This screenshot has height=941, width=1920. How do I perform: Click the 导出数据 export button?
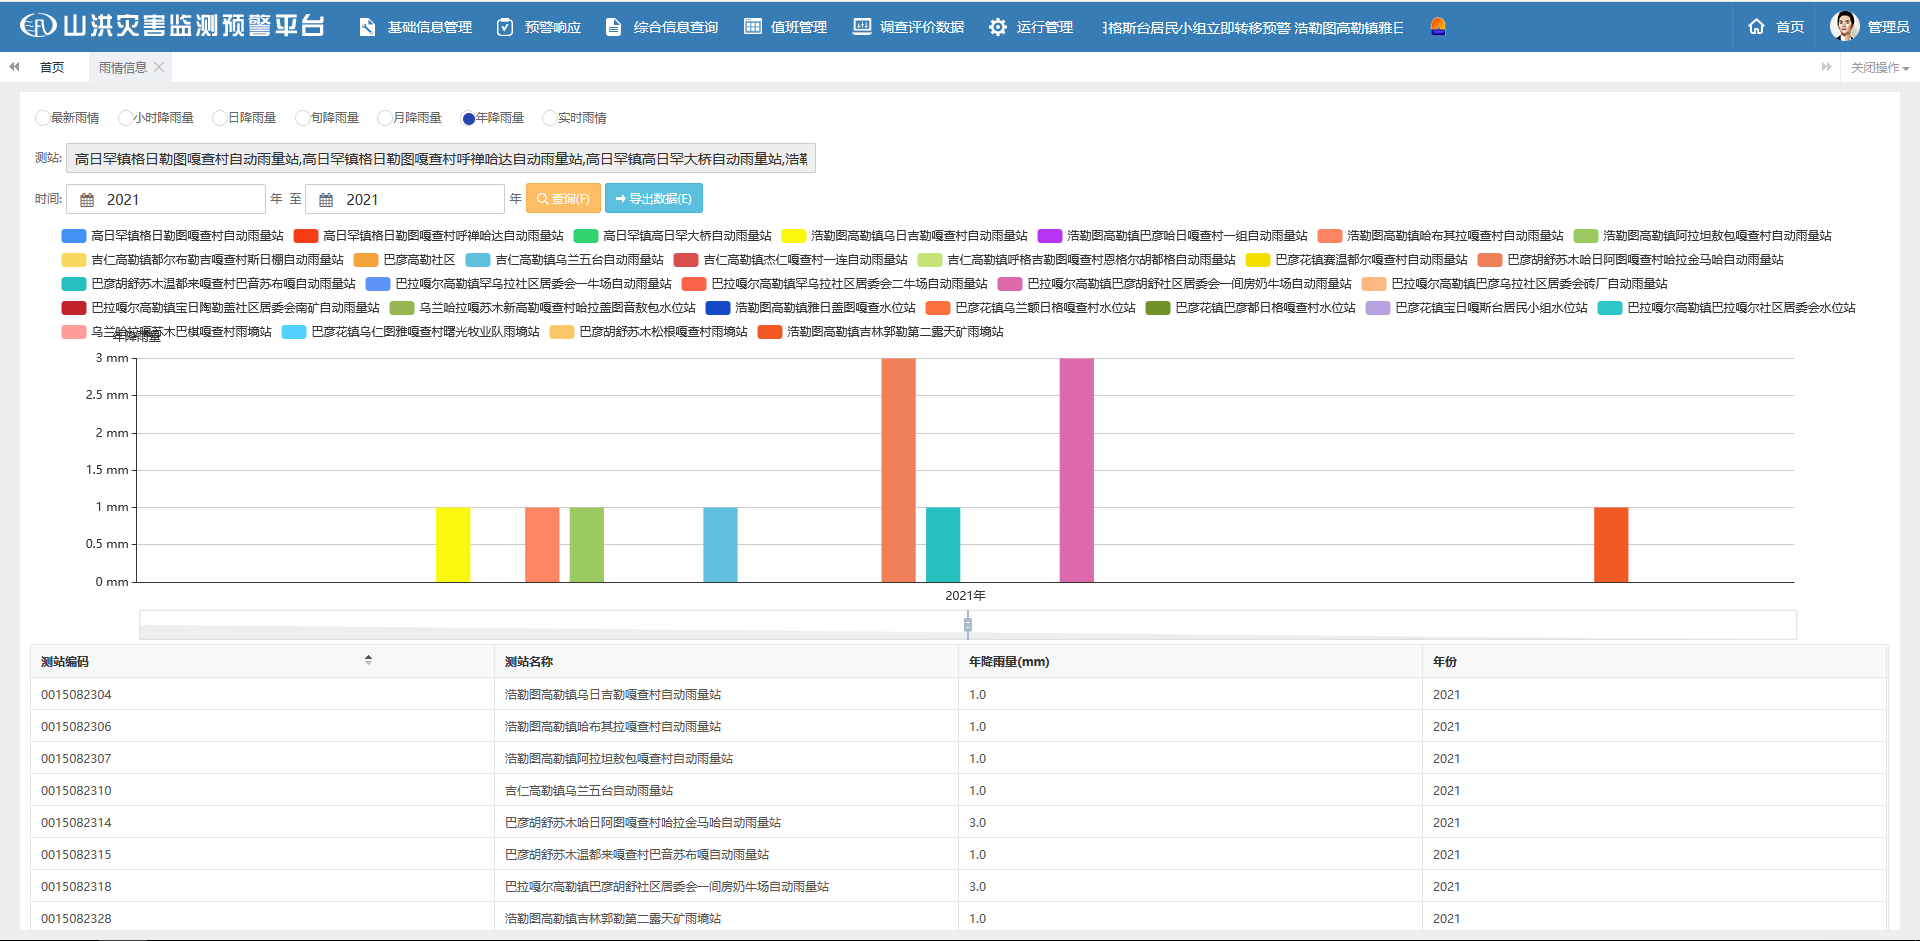(653, 199)
